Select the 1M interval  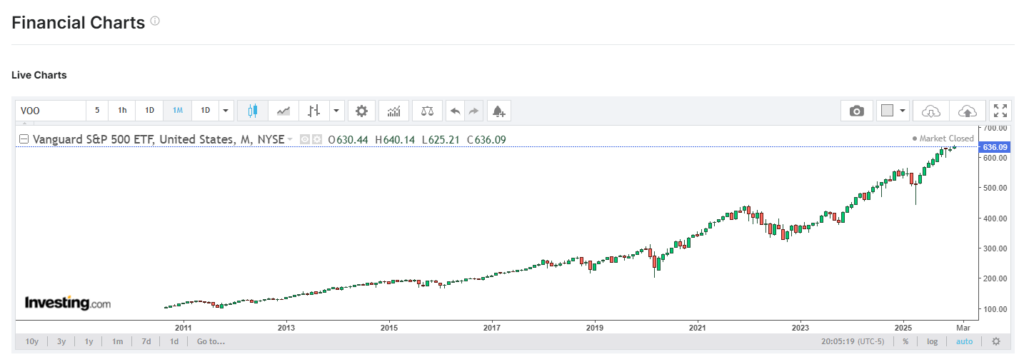coord(178,110)
